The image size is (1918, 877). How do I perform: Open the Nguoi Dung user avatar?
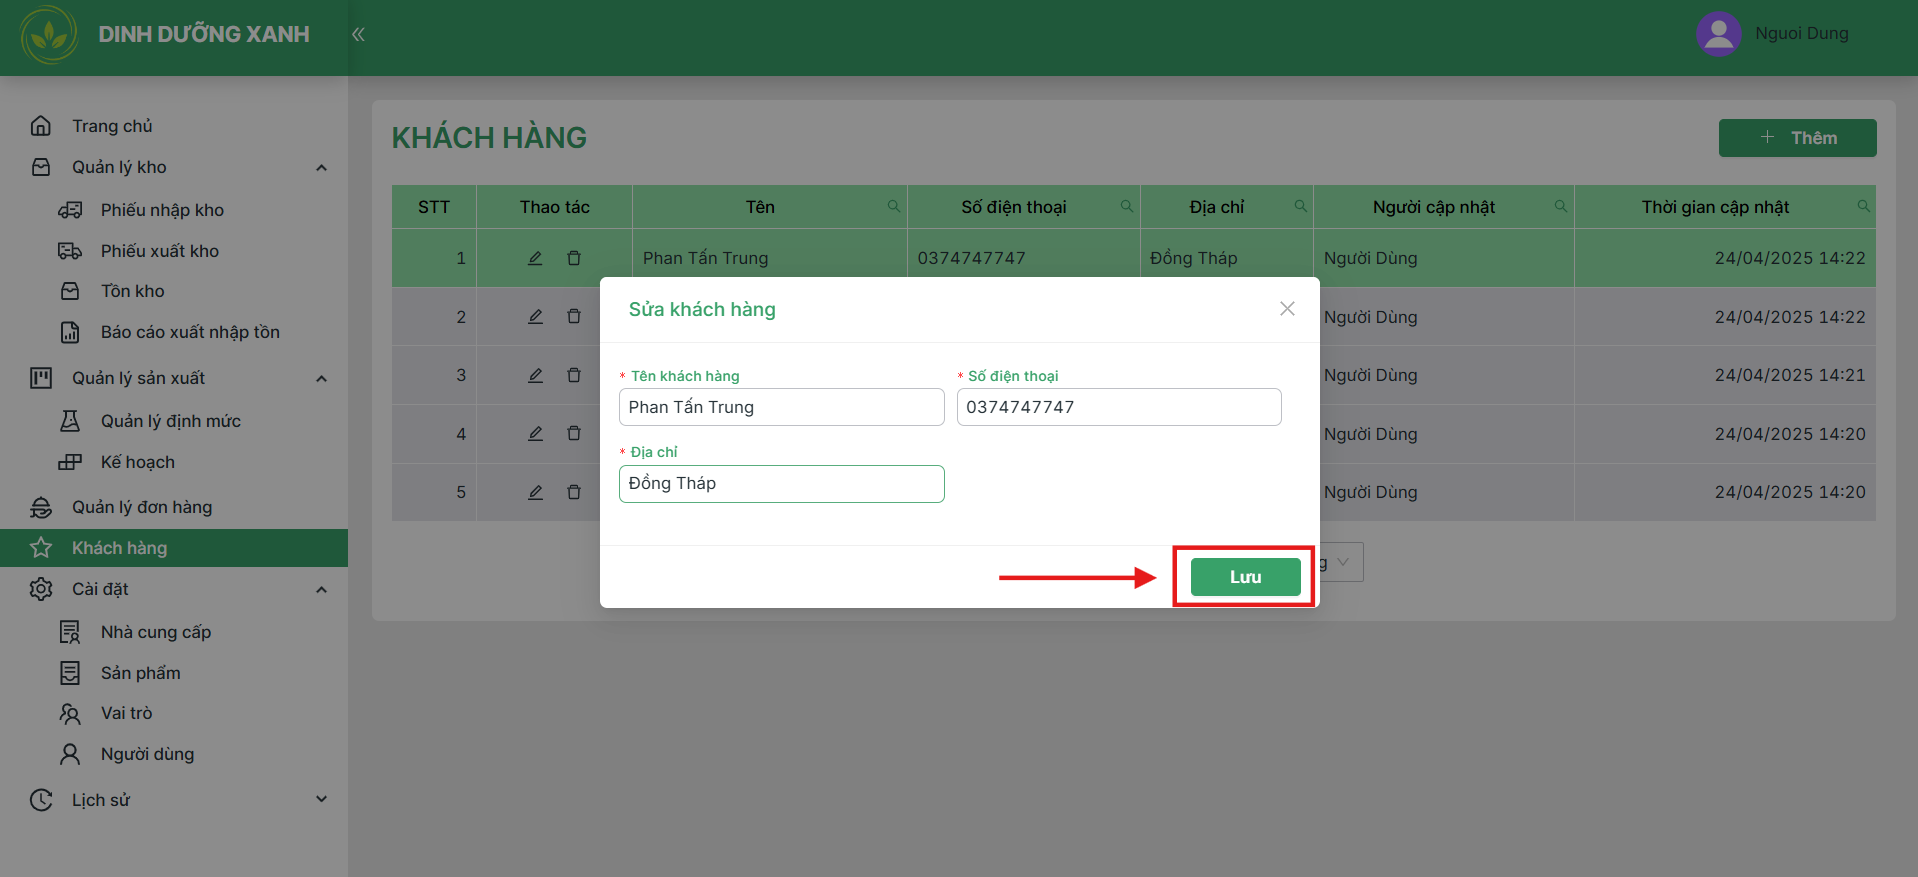(1719, 34)
